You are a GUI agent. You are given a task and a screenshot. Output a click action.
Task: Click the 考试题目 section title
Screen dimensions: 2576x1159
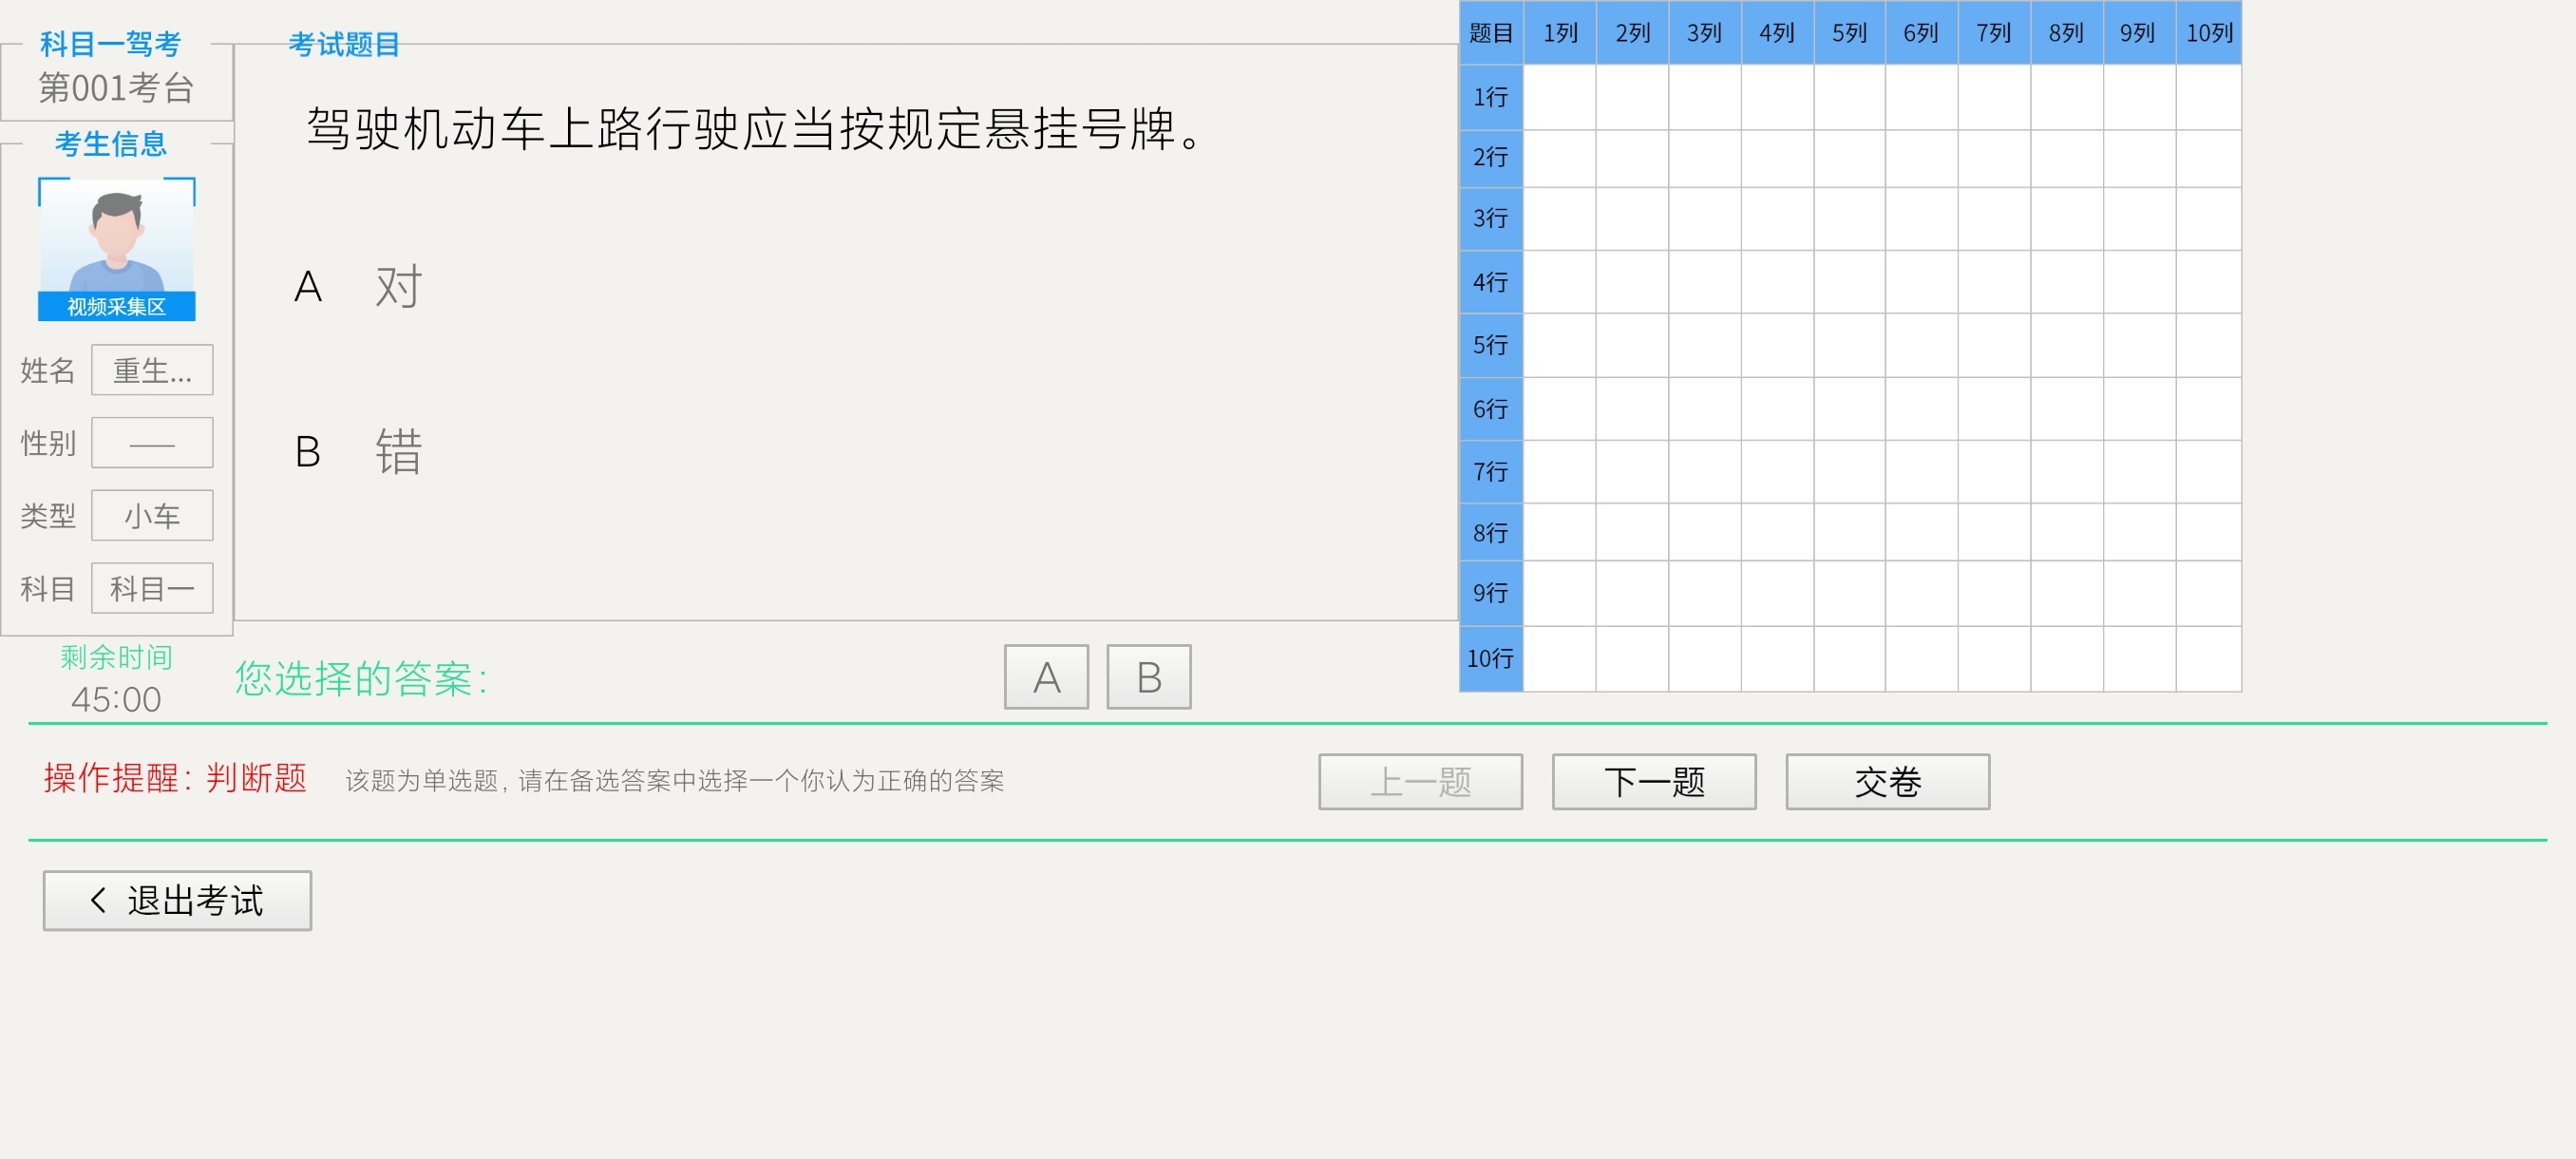[x=344, y=44]
